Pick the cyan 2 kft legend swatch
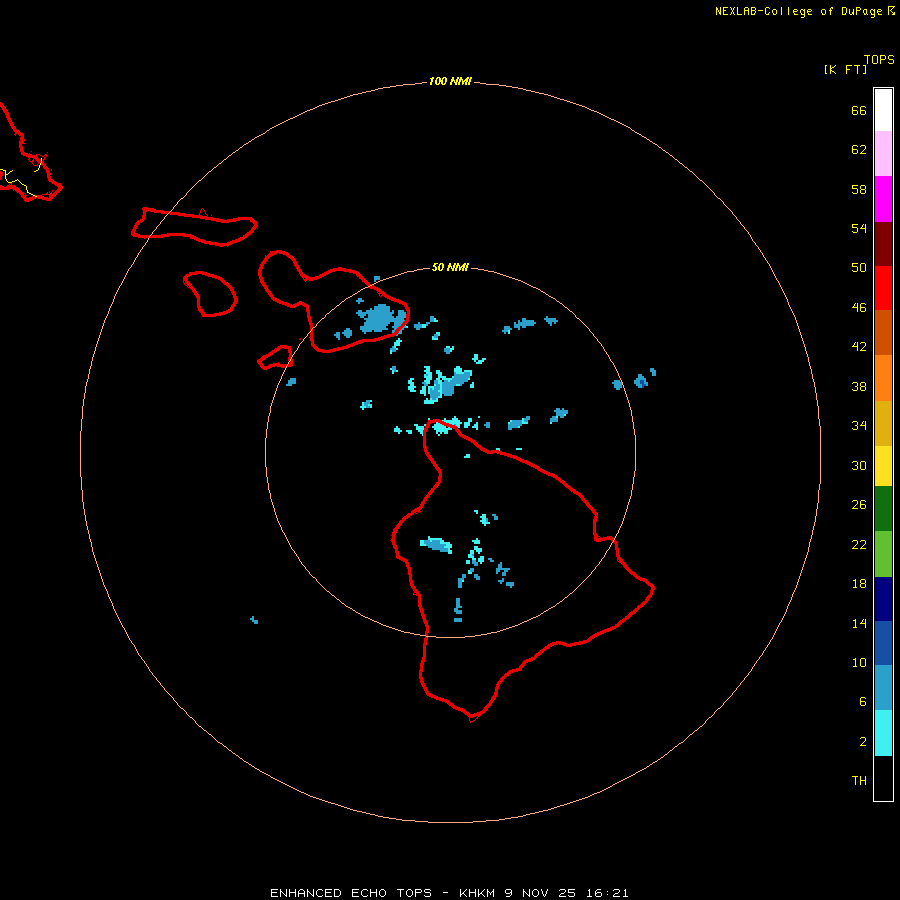This screenshot has width=900, height=900. pos(883,733)
